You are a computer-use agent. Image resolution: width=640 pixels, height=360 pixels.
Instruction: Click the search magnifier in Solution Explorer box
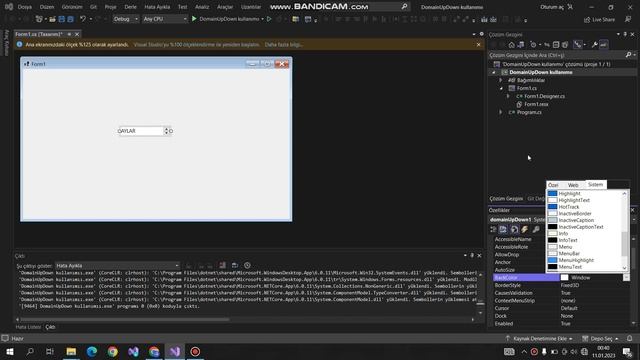(x=629, y=55)
